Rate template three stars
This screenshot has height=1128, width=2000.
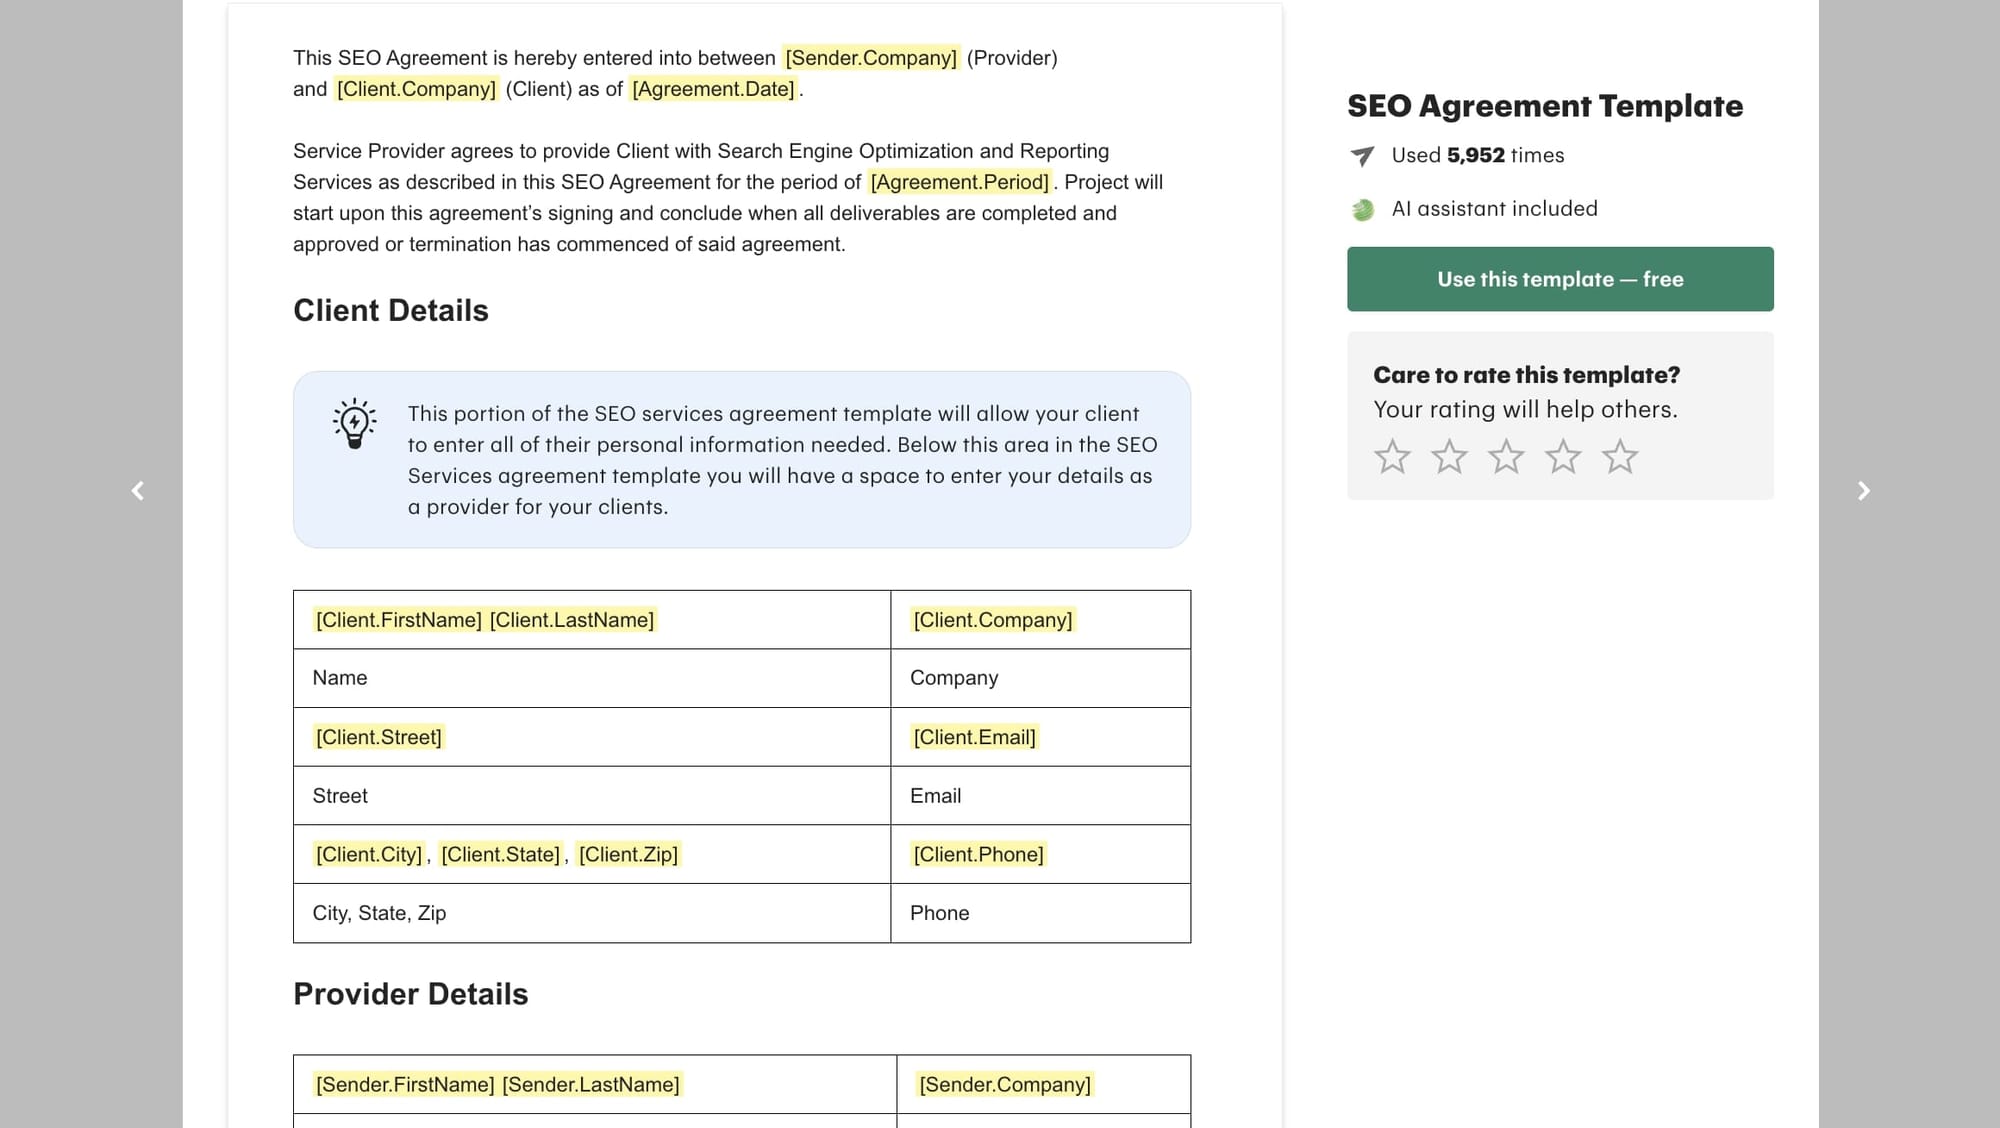tap(1506, 457)
